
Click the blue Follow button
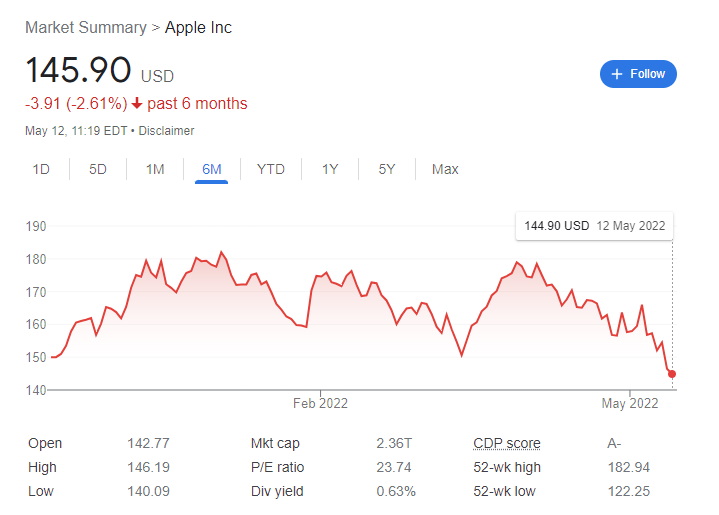click(x=638, y=74)
